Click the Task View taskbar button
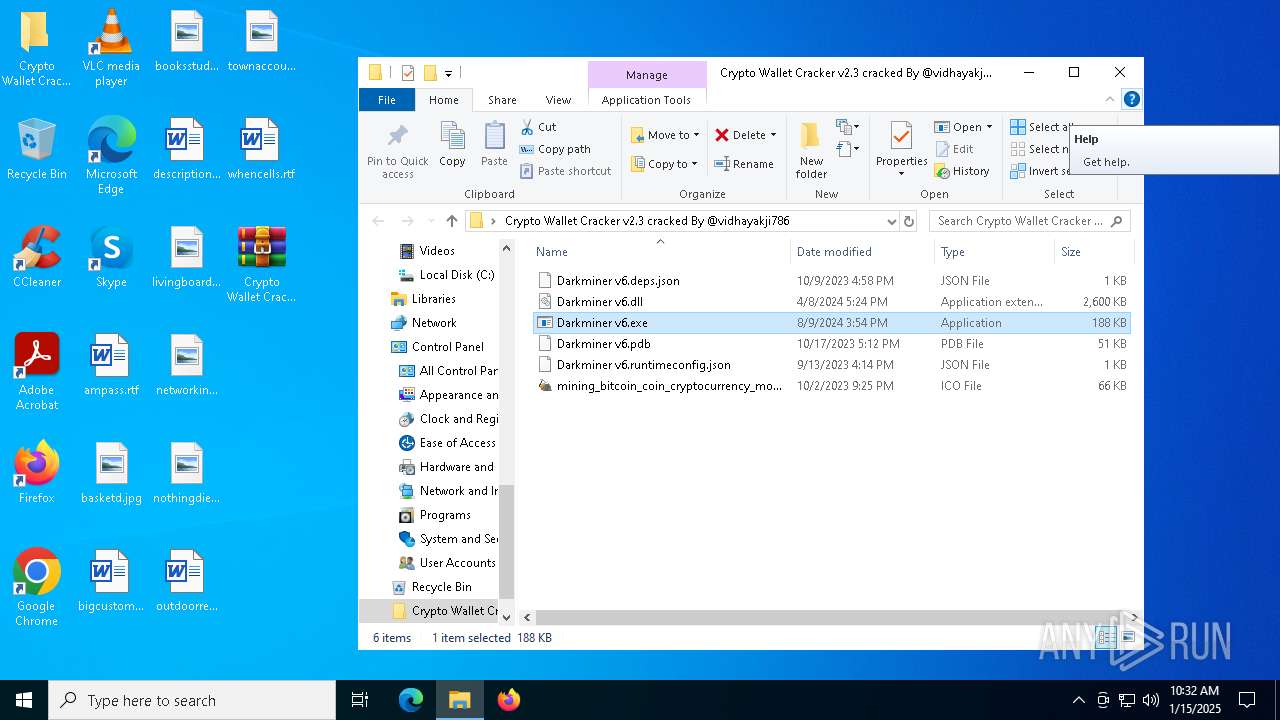The width and height of the screenshot is (1280, 720). tap(360, 700)
